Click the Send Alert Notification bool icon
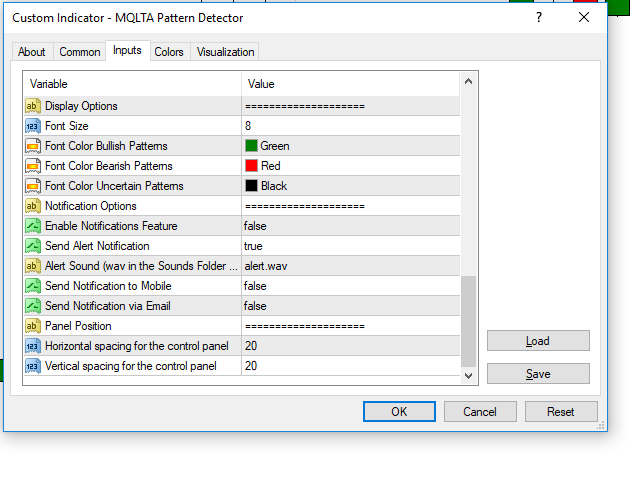640x480 pixels. 33,246
